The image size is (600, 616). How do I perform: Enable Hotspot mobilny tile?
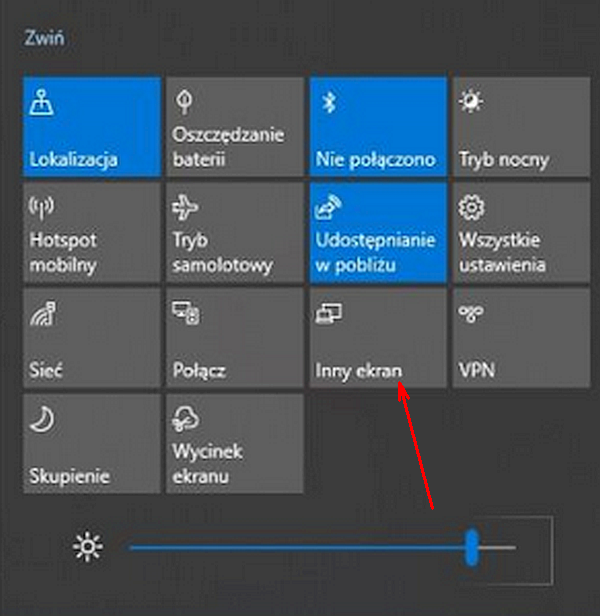tap(92, 232)
